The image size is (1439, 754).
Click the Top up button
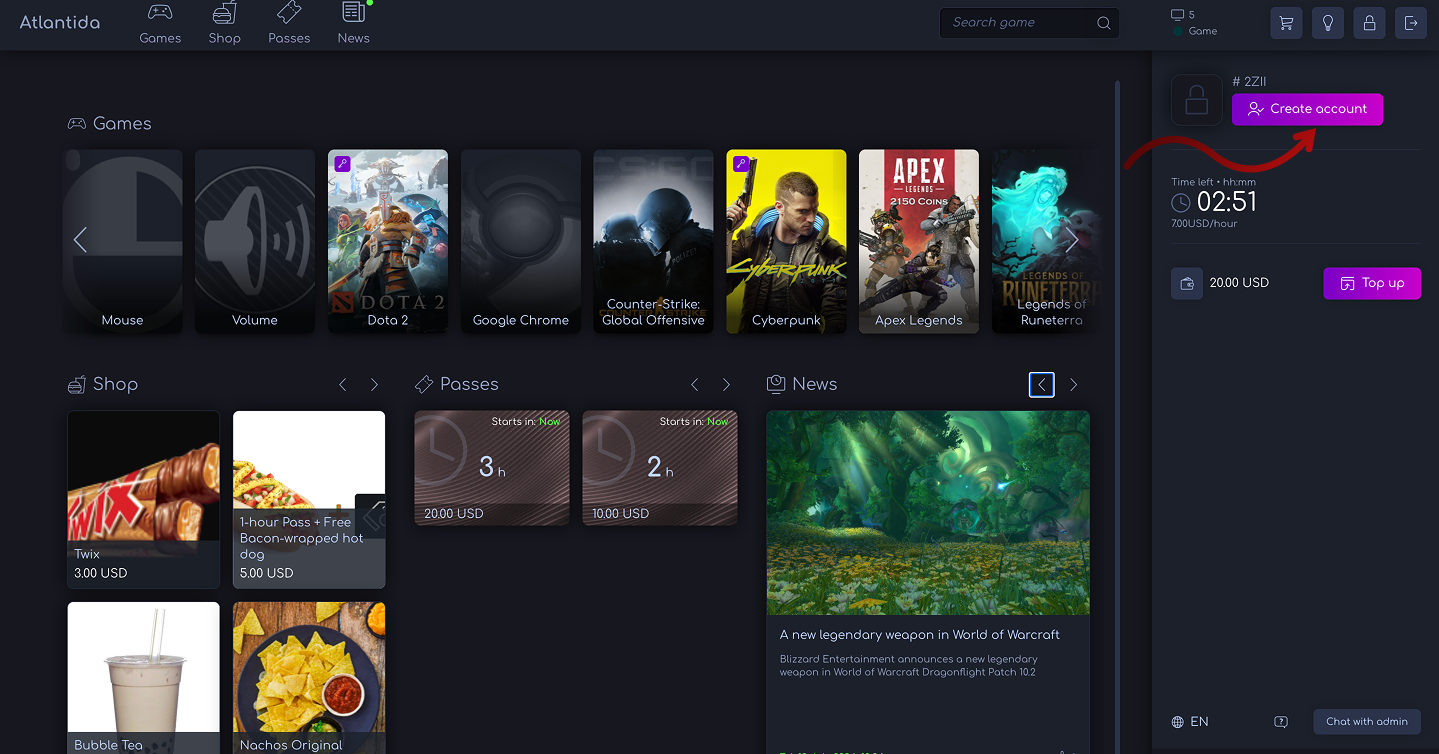(x=1372, y=283)
